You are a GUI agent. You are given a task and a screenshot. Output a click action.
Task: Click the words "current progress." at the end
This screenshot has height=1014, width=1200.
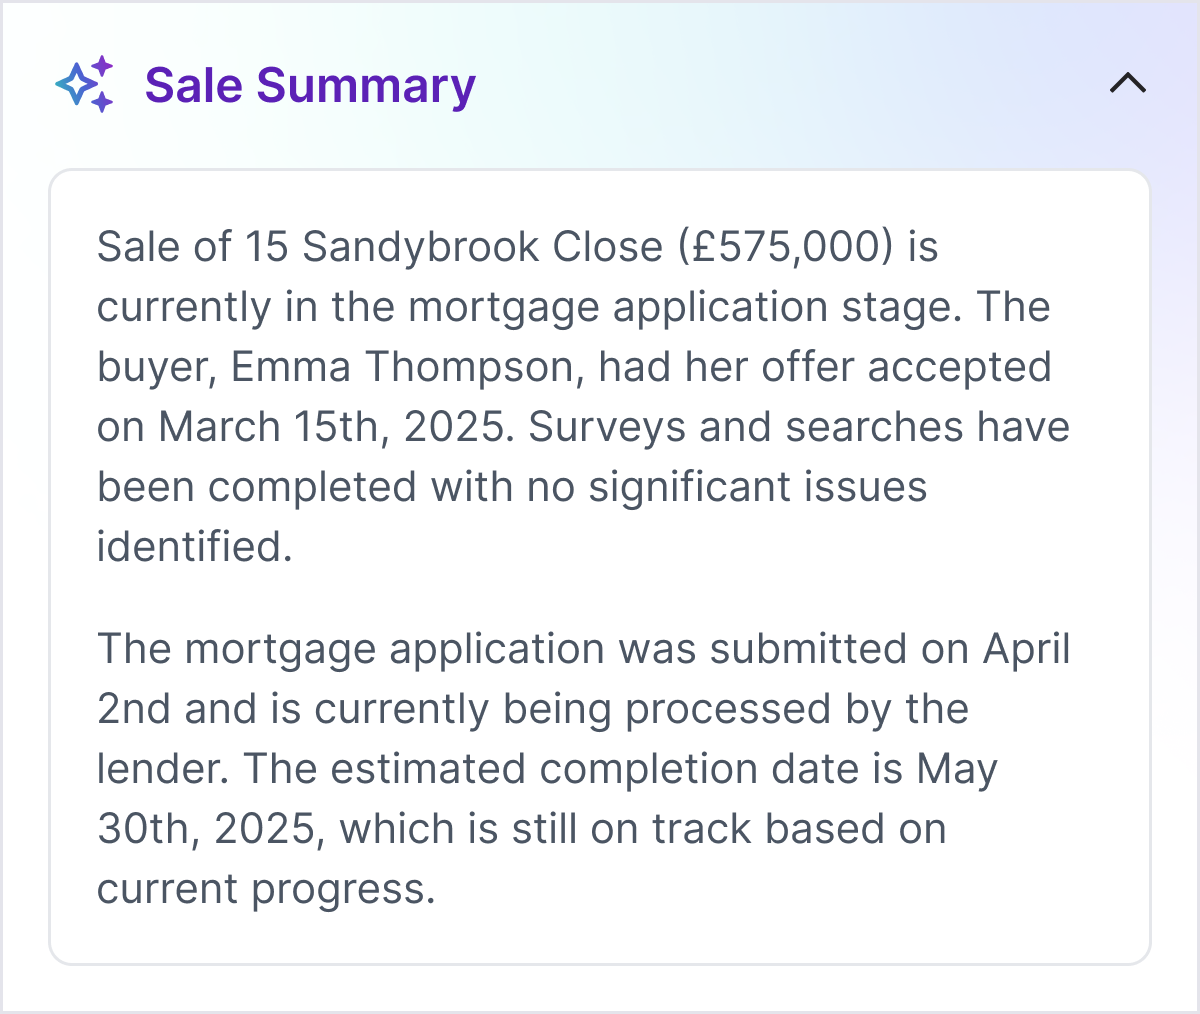(x=266, y=889)
